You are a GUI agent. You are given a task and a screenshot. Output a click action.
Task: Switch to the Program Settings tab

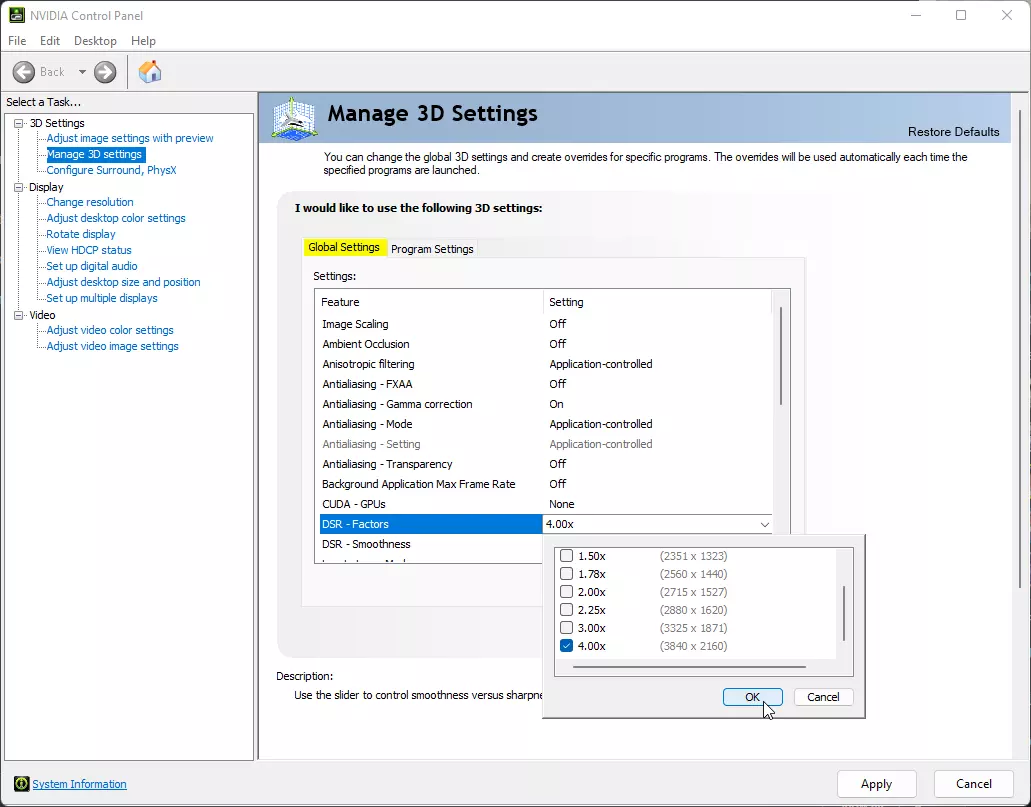click(x=432, y=249)
